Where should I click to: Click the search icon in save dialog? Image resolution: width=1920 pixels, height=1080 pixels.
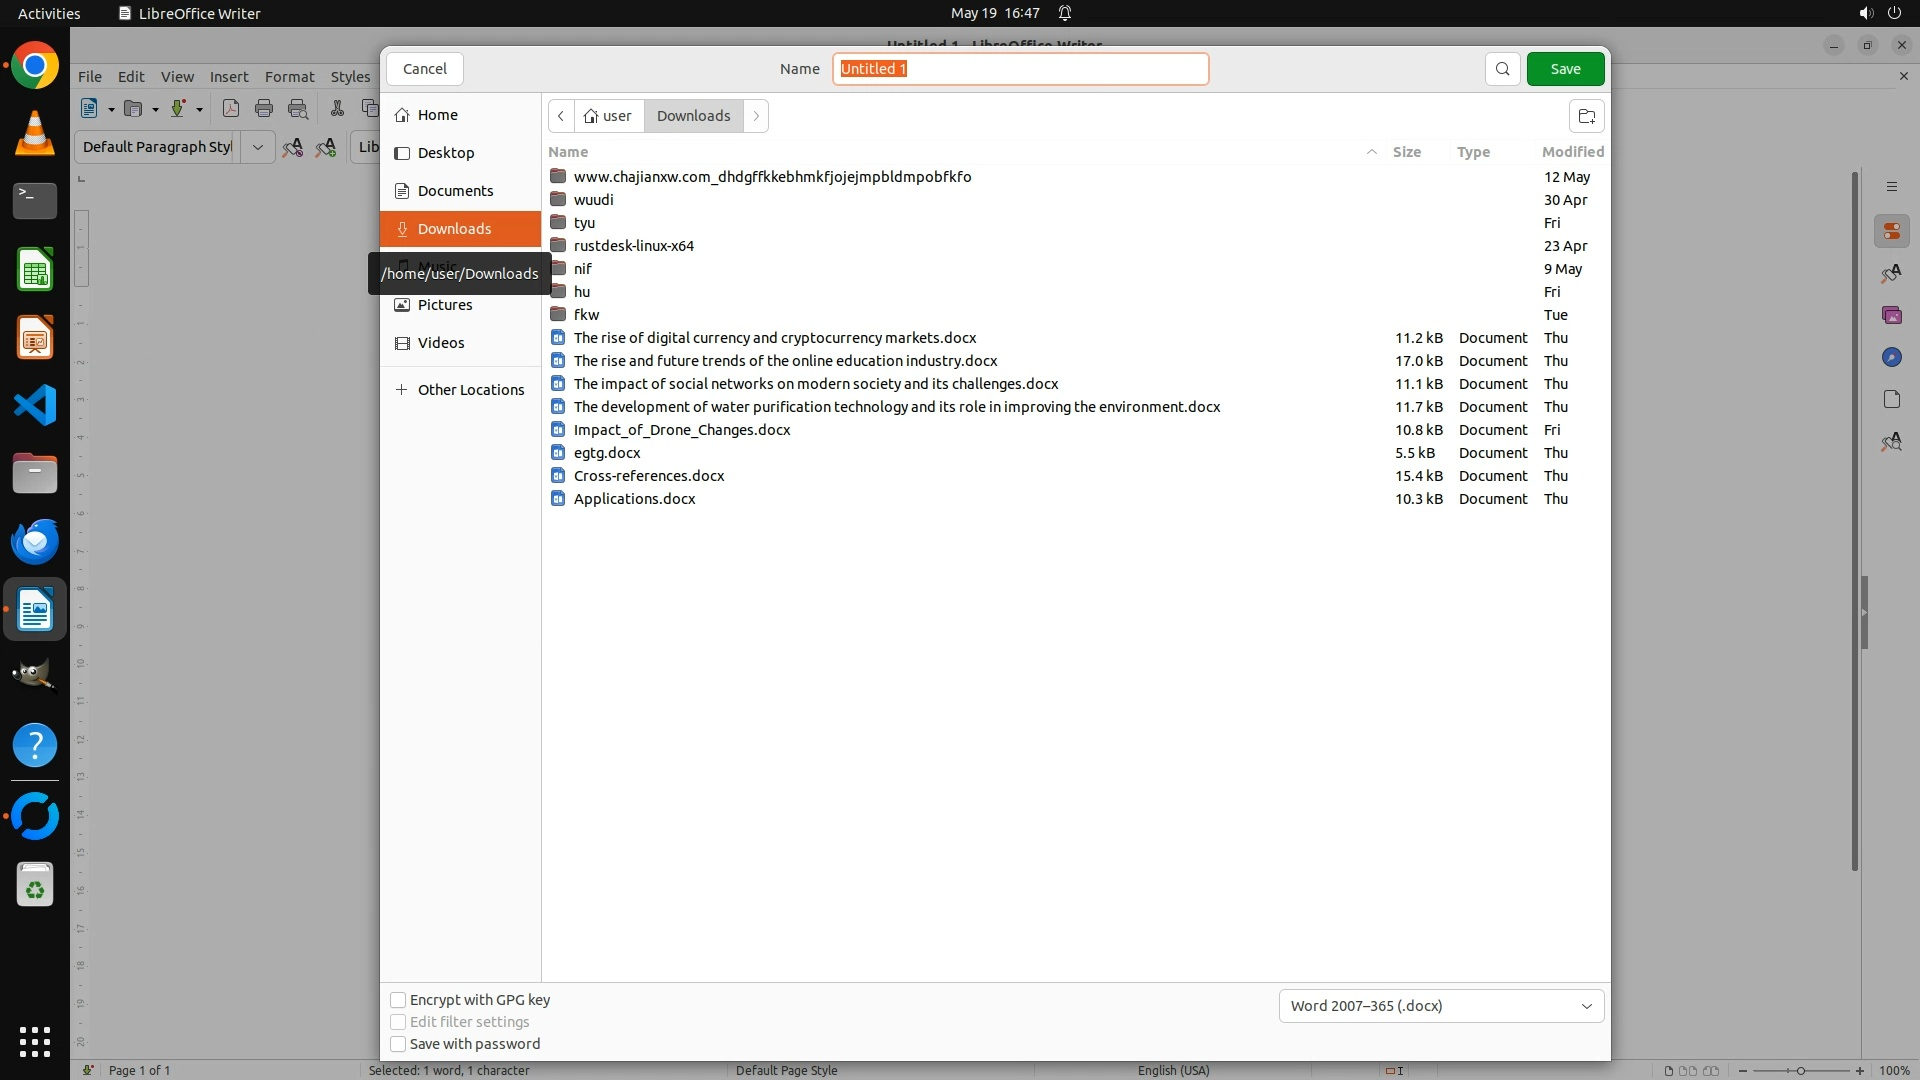click(1502, 69)
